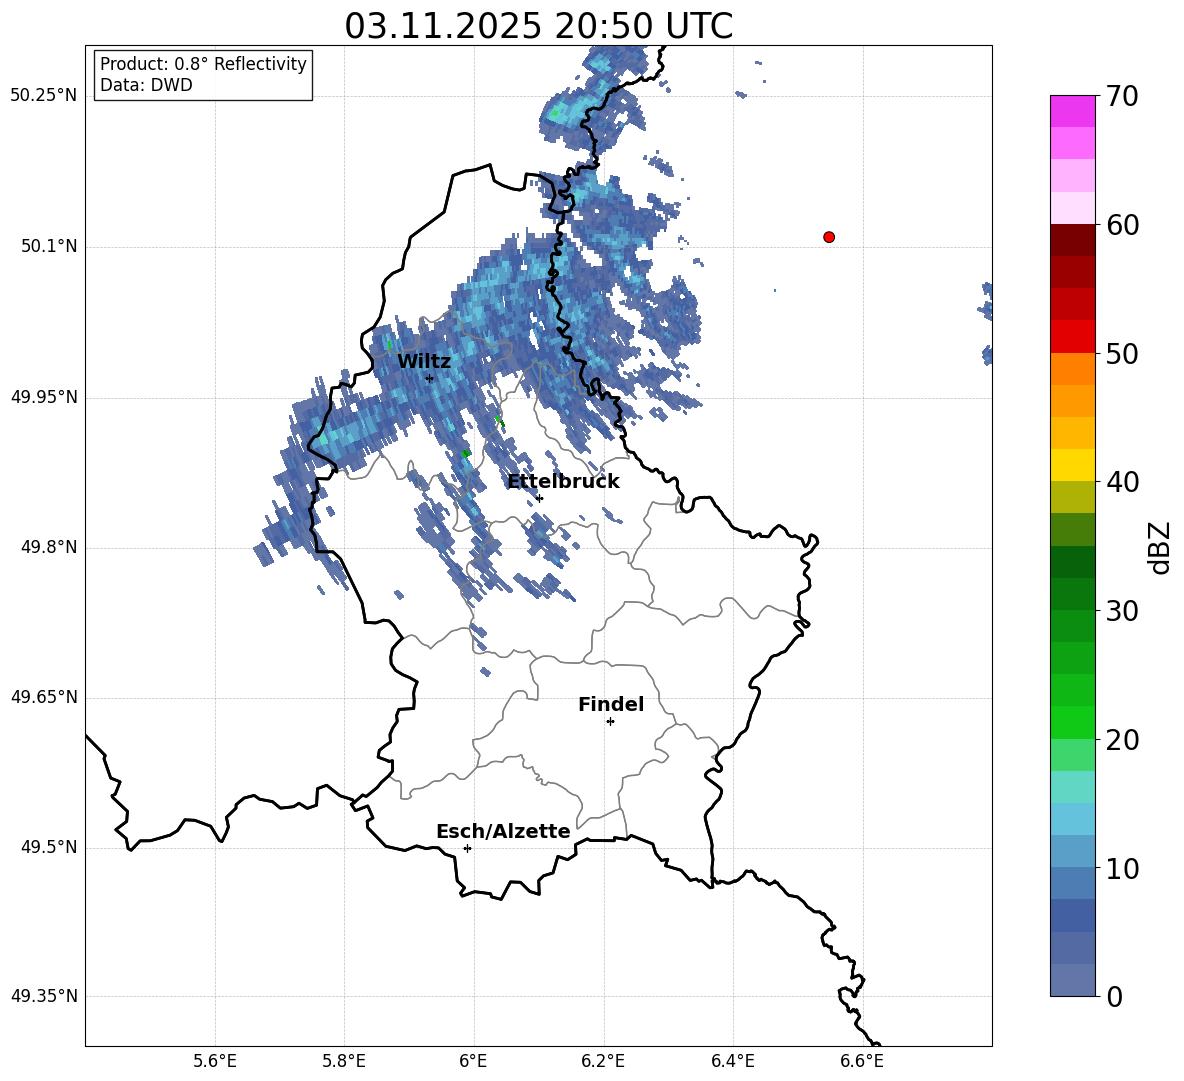Click the 6.4°E longitude label
This screenshot has height=1081, width=1184.
732,1061
